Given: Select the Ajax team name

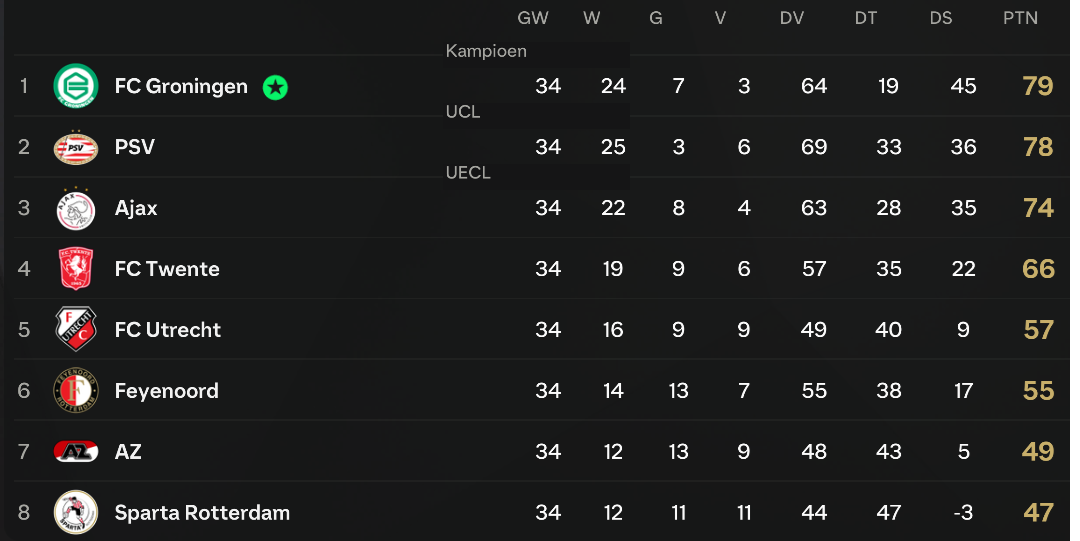Looking at the screenshot, I should (136, 208).
